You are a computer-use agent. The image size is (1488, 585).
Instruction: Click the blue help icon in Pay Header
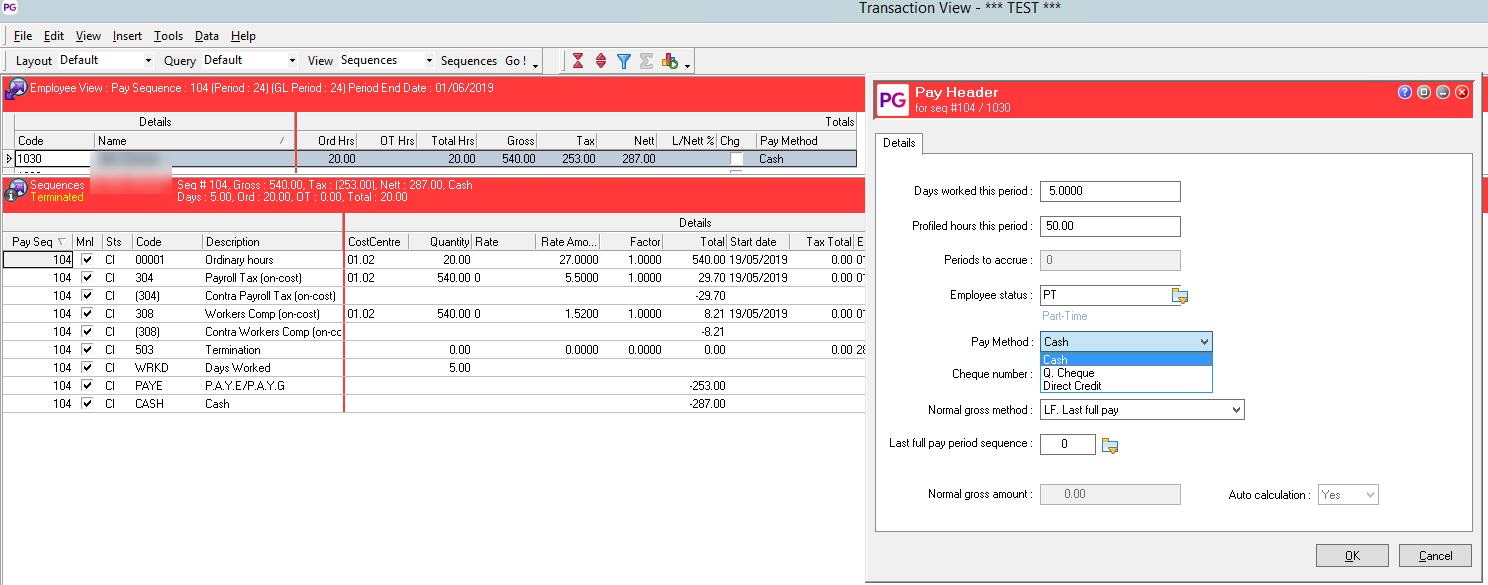(1405, 92)
